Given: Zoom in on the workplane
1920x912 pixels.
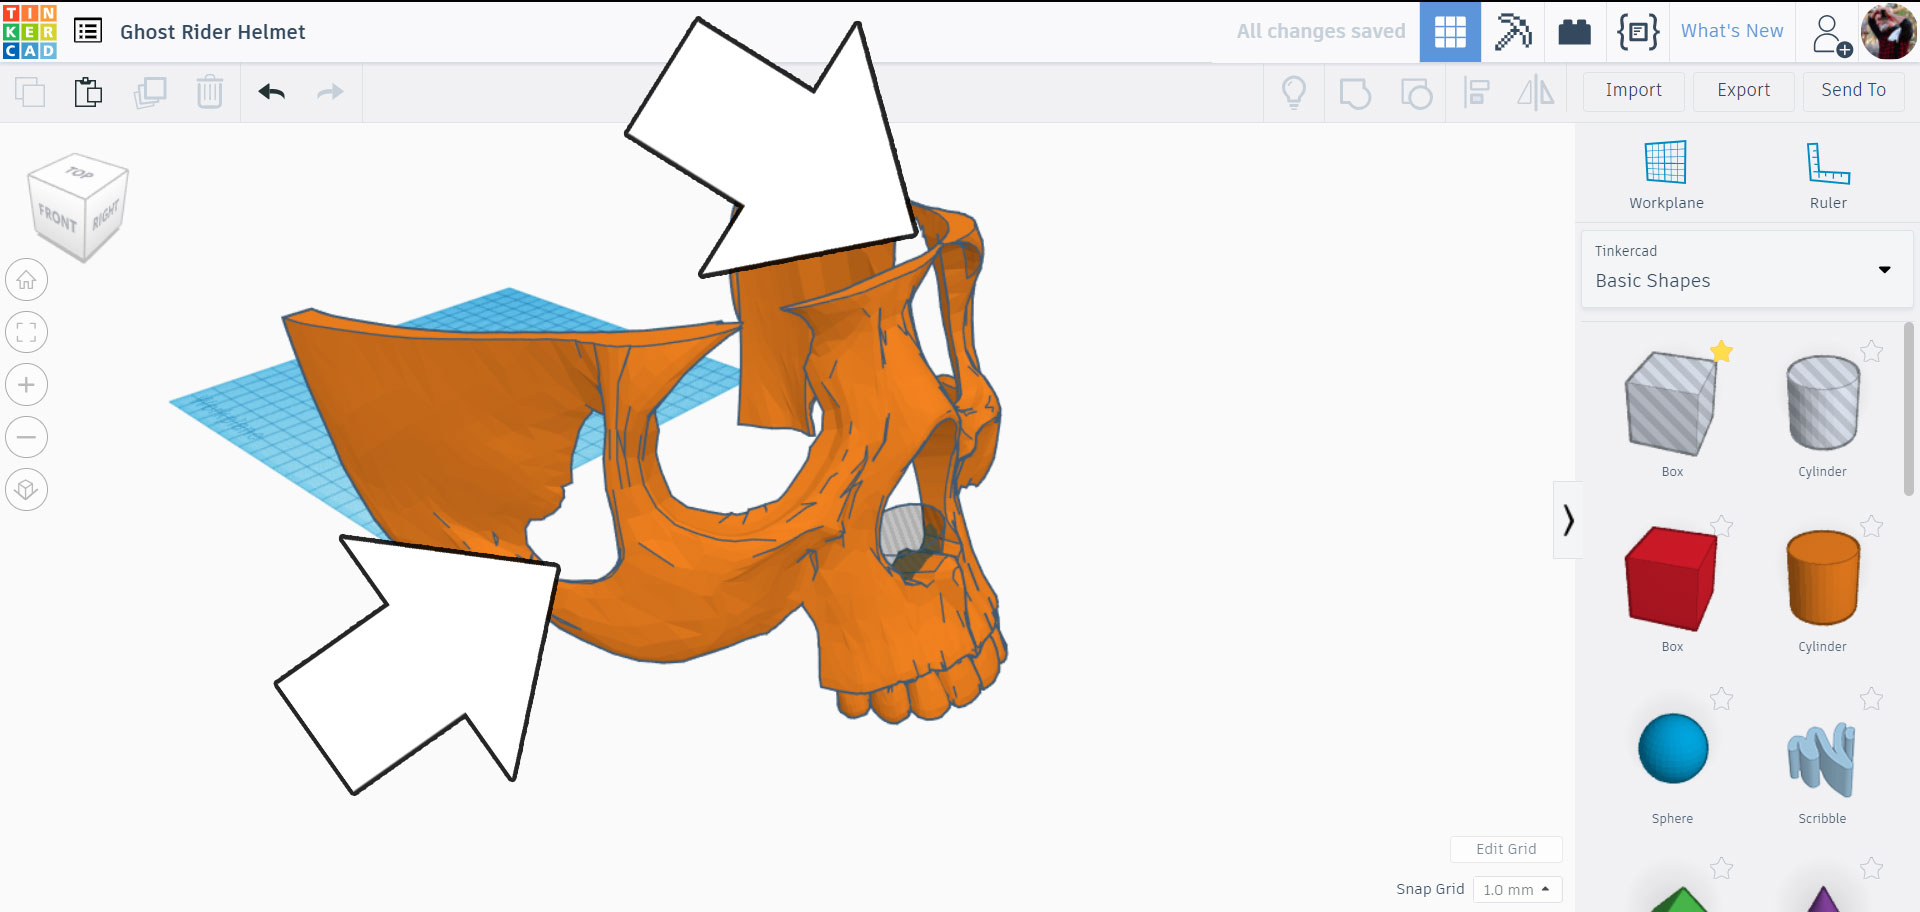Looking at the screenshot, I should [27, 385].
